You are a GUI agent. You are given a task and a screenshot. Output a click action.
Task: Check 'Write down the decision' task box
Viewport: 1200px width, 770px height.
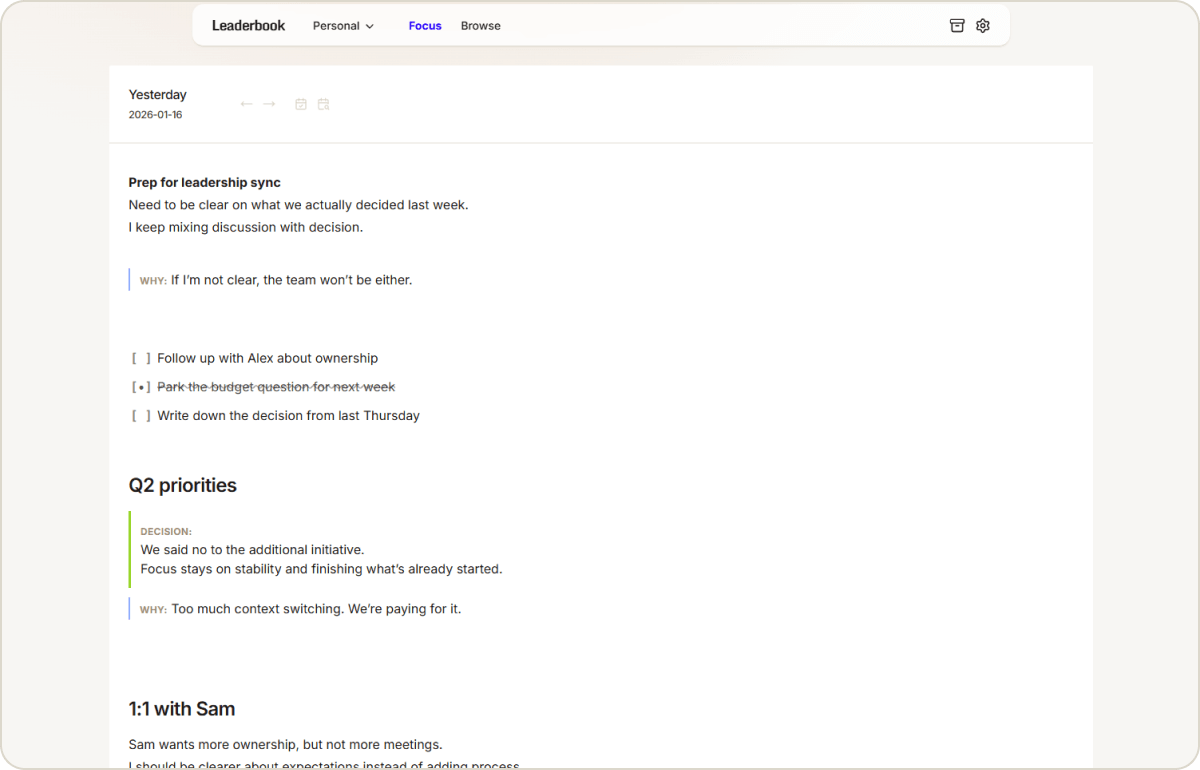(x=141, y=416)
